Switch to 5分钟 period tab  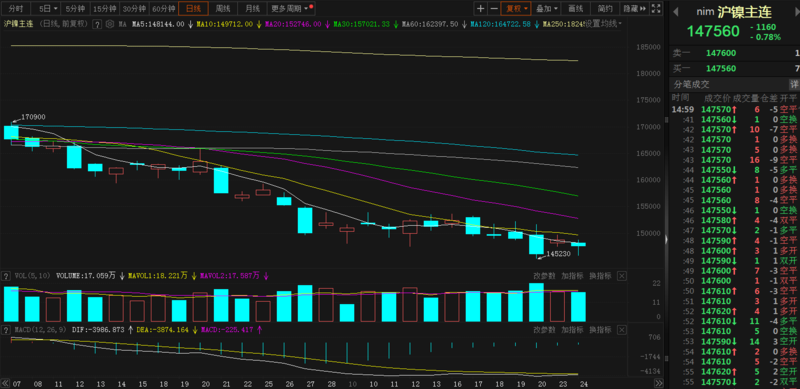[x=77, y=9]
